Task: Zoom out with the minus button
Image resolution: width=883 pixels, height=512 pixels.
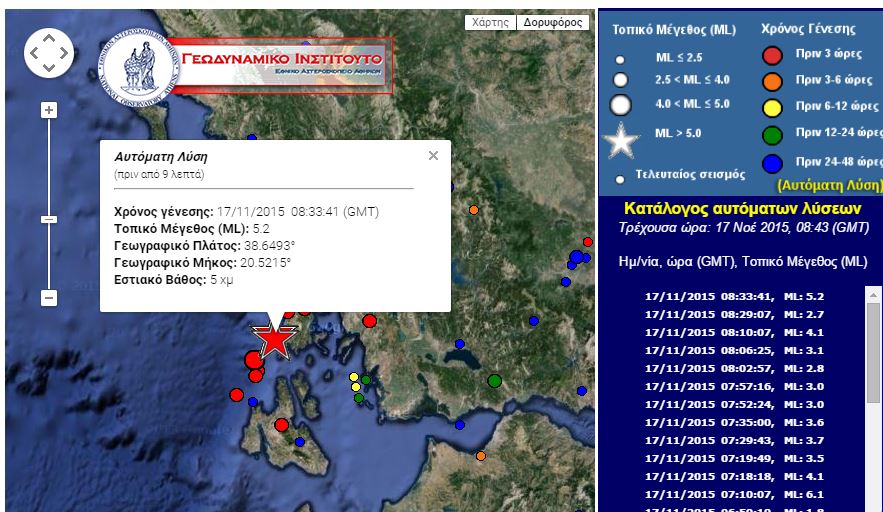Action: click(49, 297)
